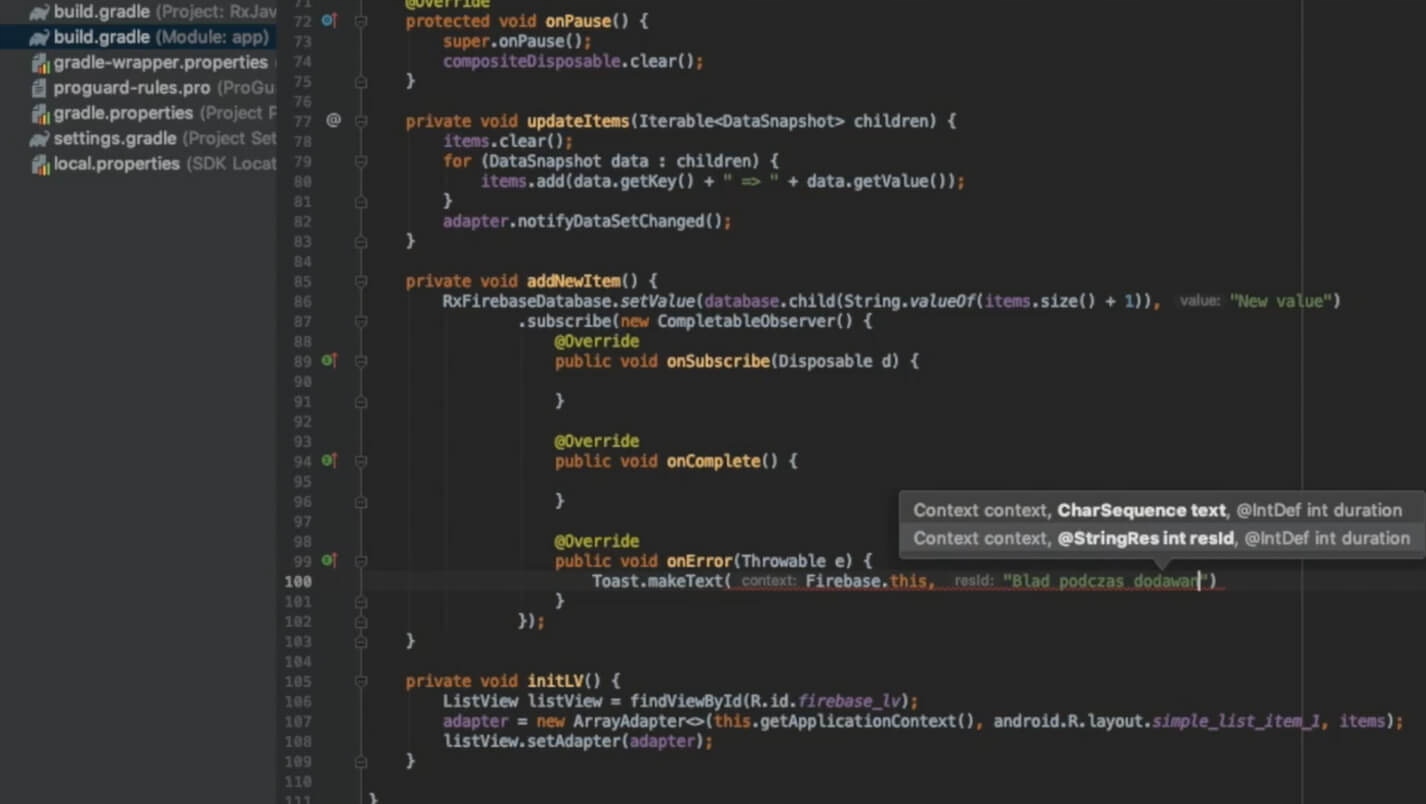The image size is (1426, 804).
Task: Select build.gradle (Module: app) in the tree
Action: [x=161, y=38]
